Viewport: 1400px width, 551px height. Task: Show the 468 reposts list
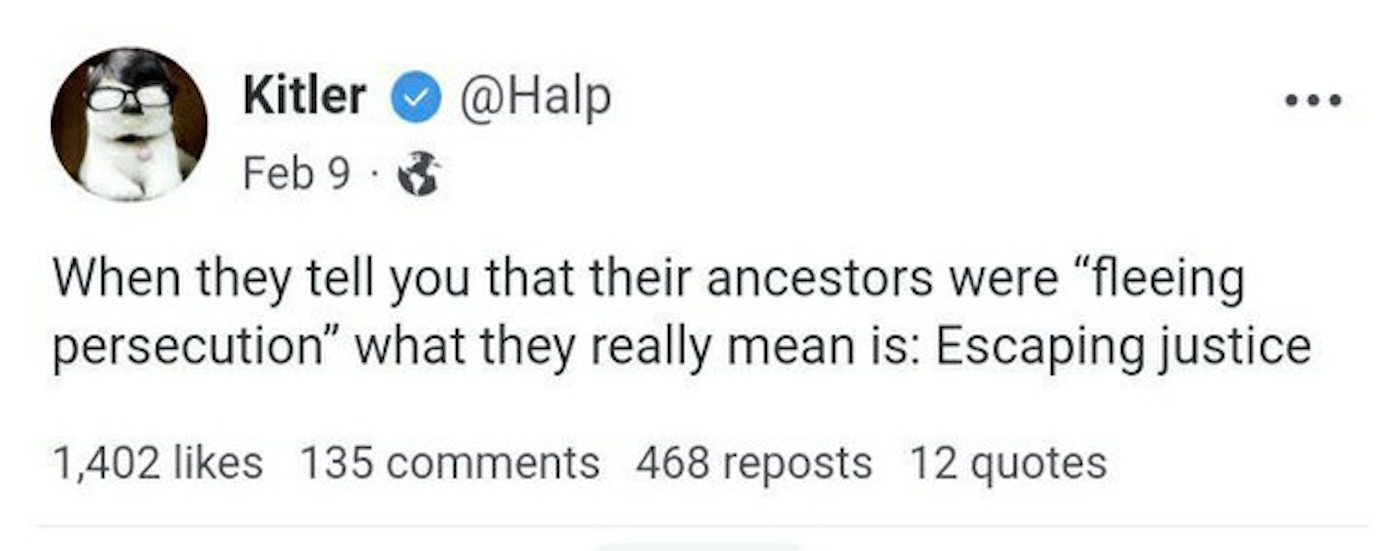click(x=753, y=462)
